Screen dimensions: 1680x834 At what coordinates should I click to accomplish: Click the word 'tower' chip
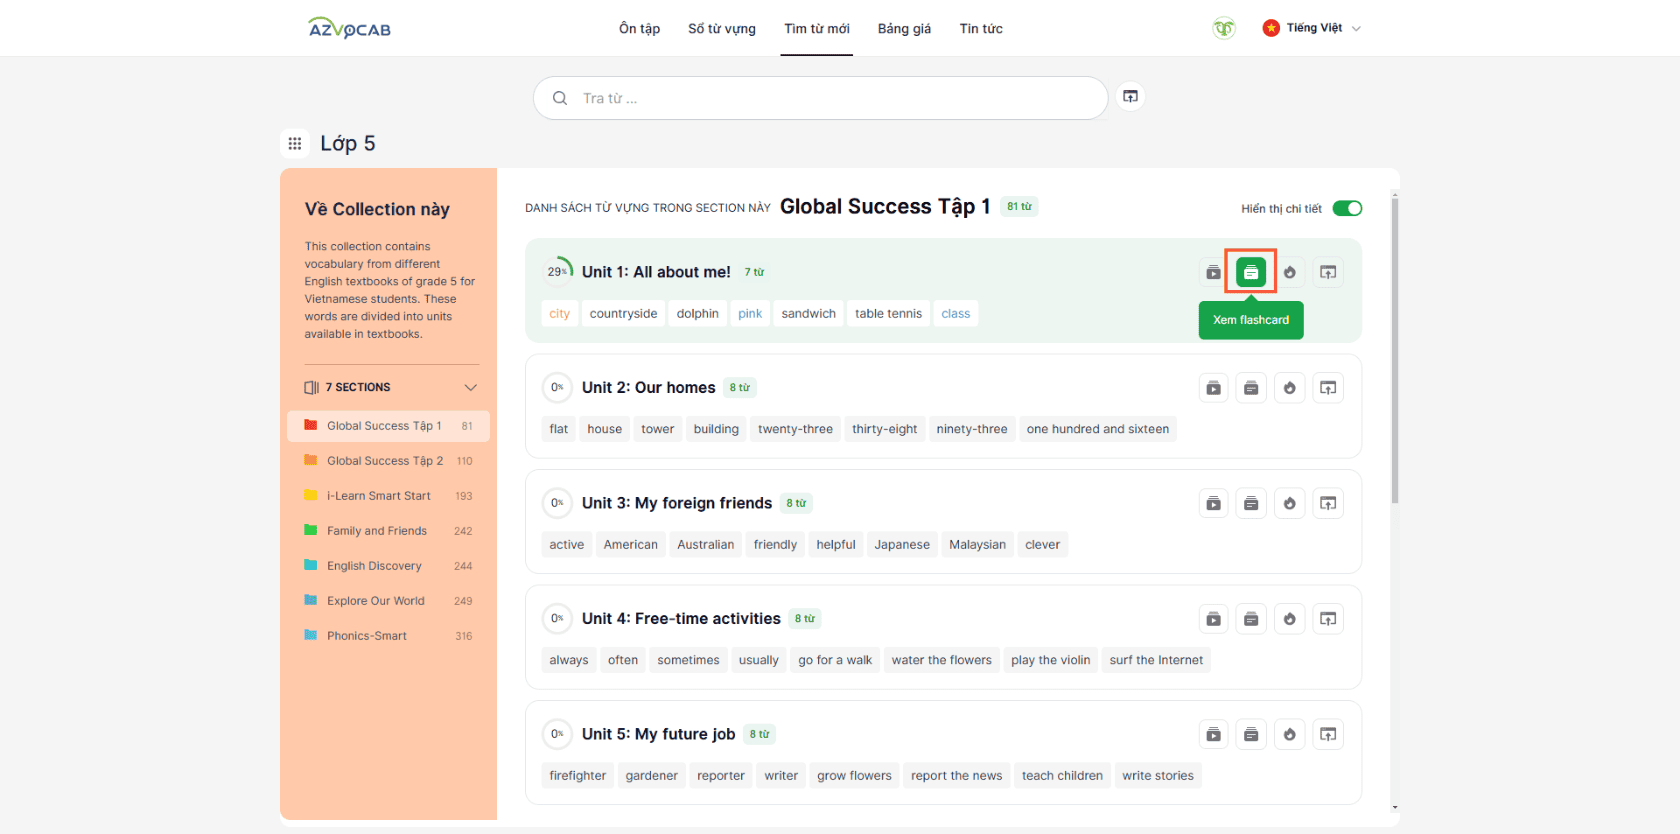pos(657,429)
